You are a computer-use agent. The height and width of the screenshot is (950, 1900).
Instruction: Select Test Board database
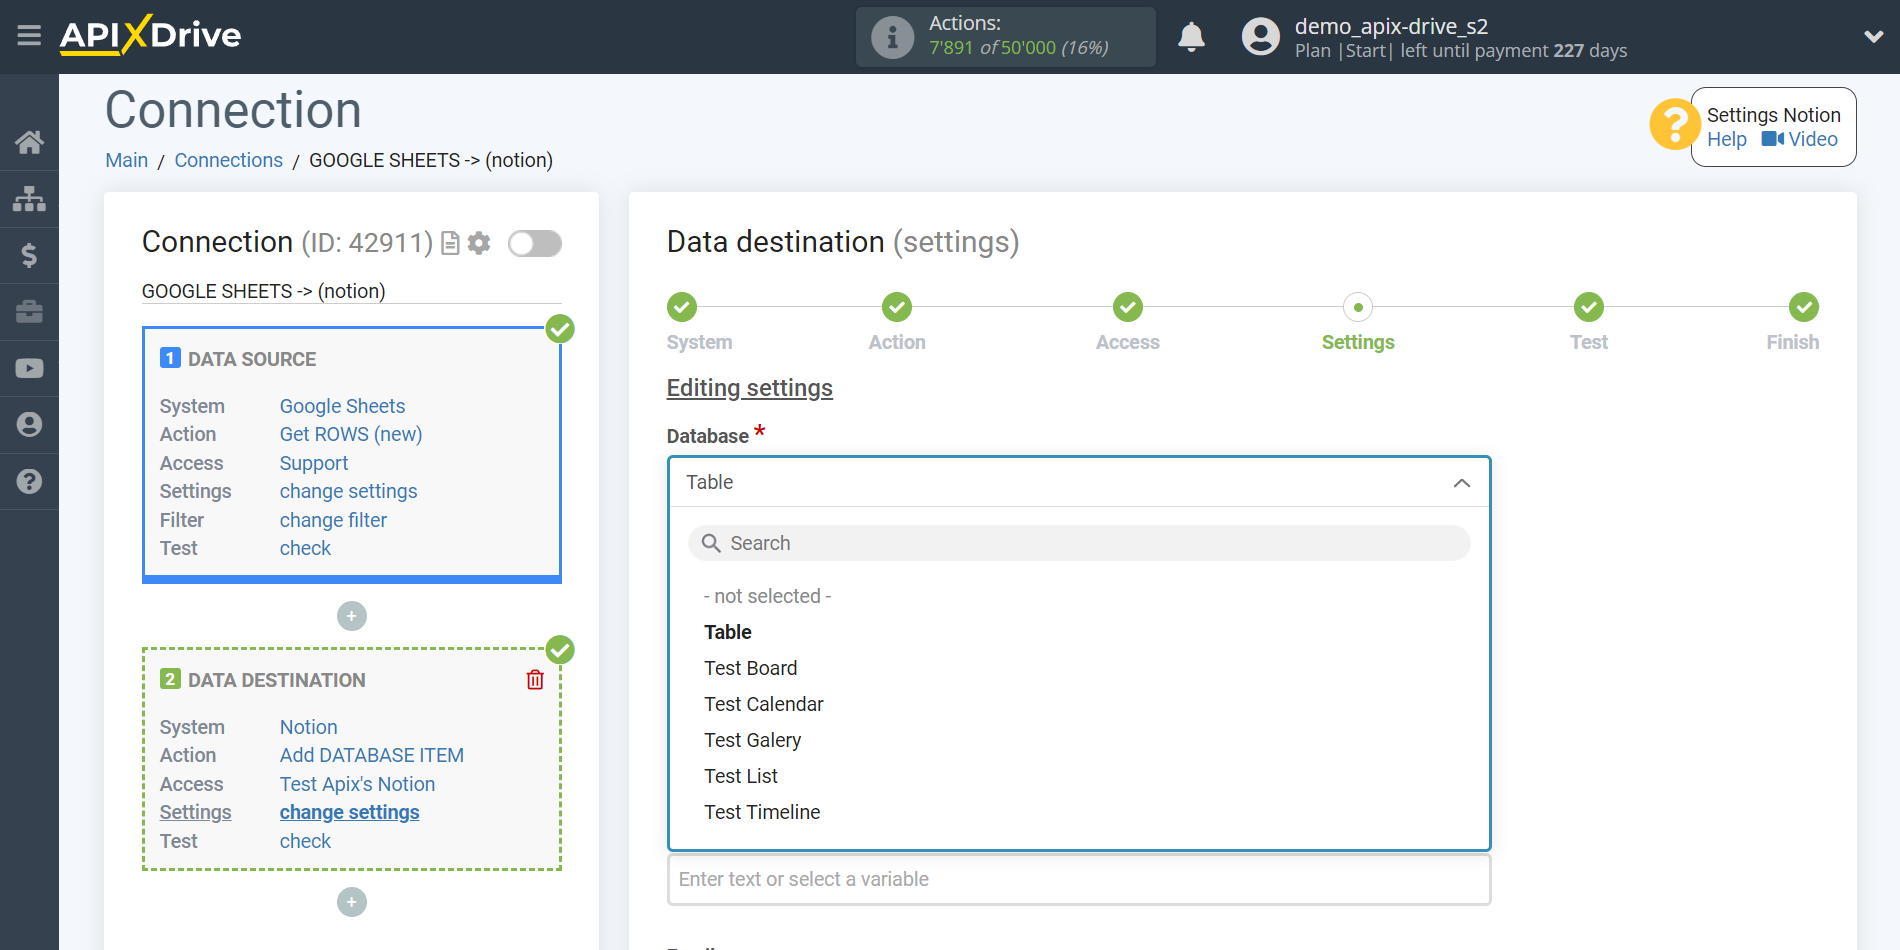tap(751, 668)
